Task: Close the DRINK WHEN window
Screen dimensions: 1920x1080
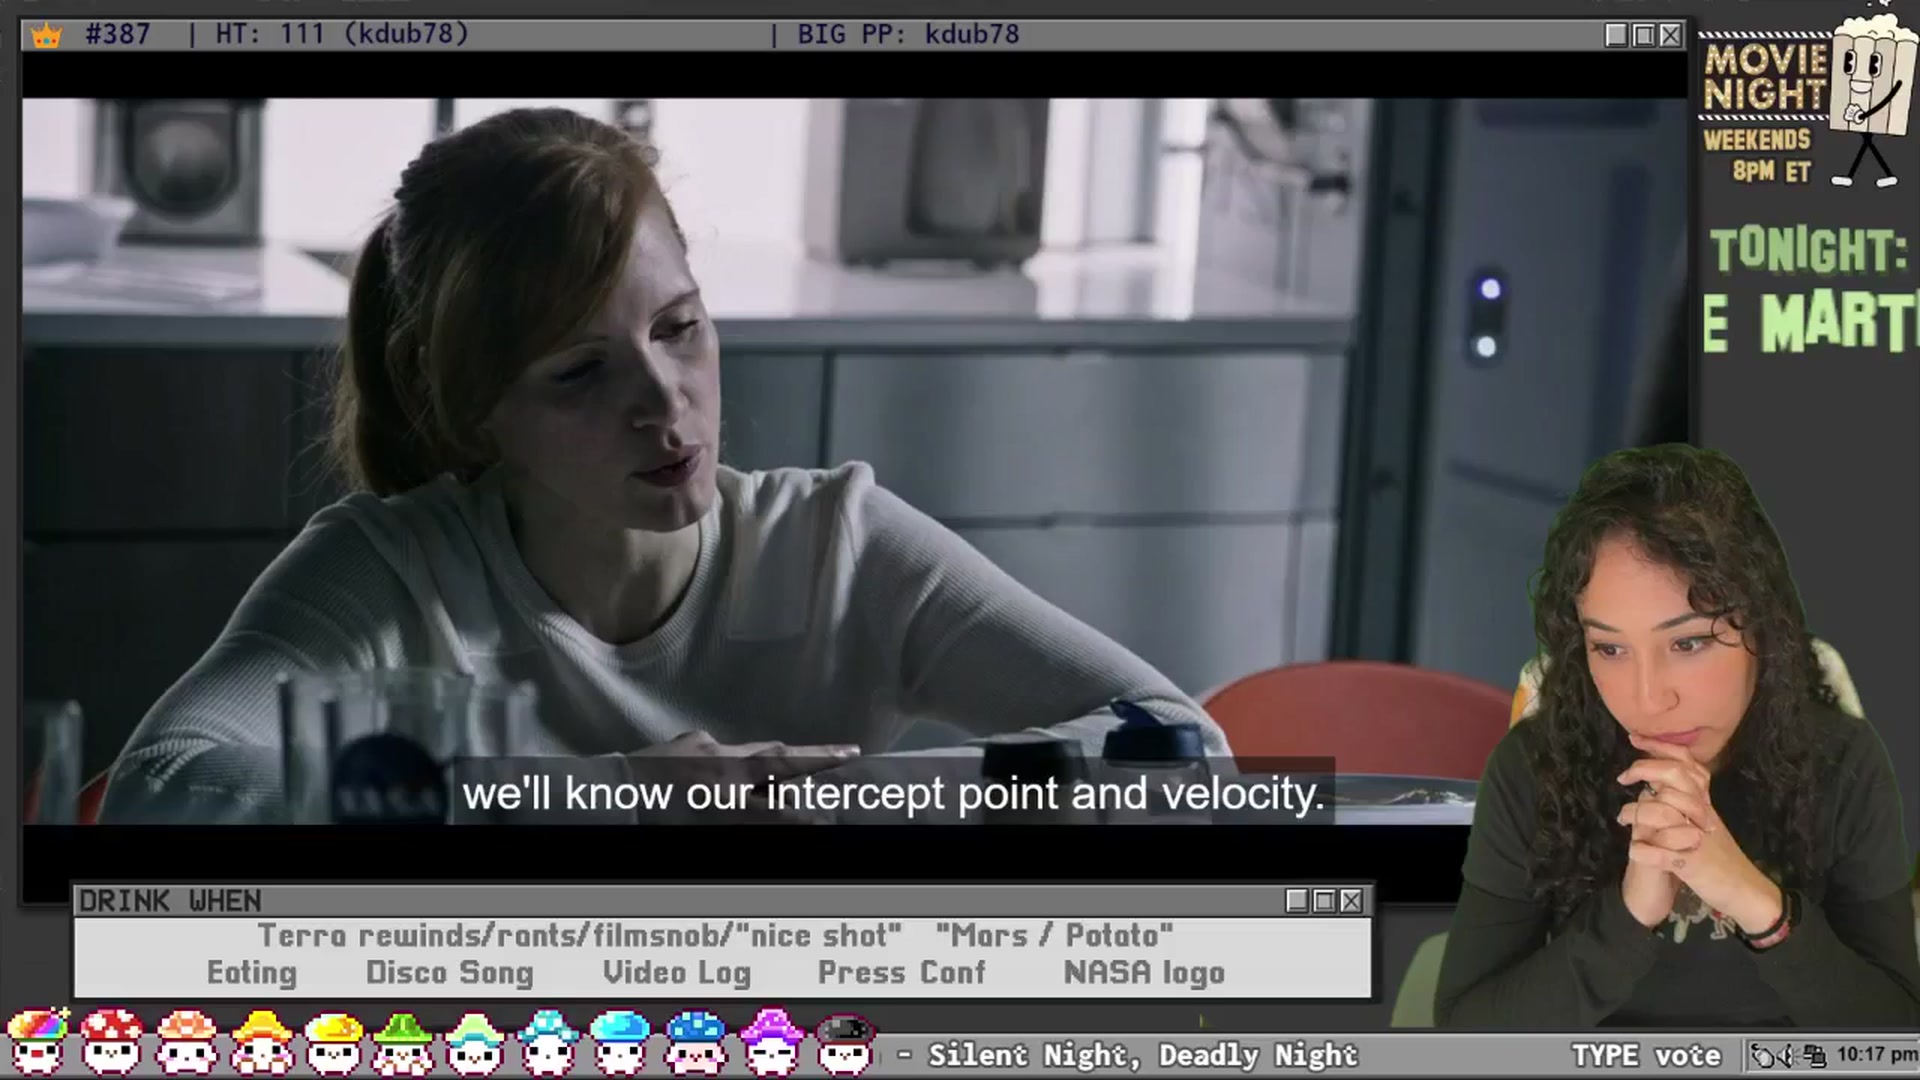Action: click(1351, 901)
